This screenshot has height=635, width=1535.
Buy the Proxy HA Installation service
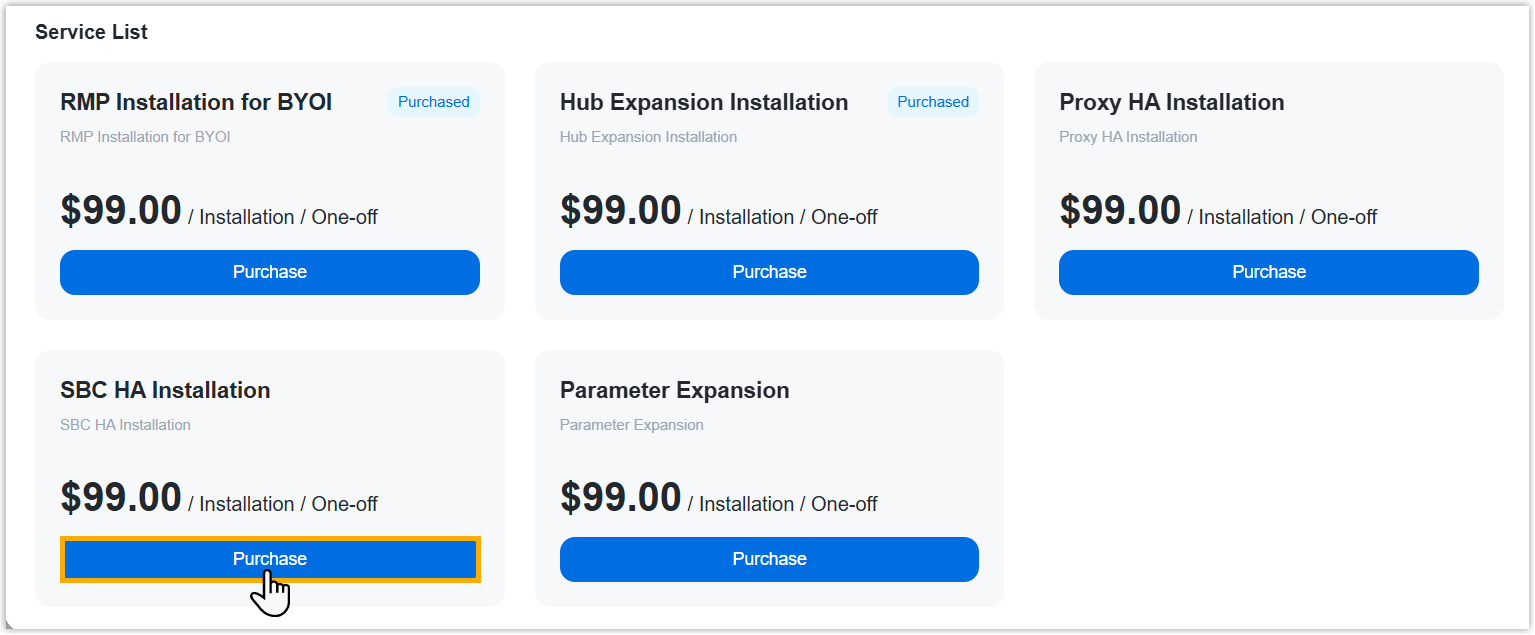(1268, 272)
